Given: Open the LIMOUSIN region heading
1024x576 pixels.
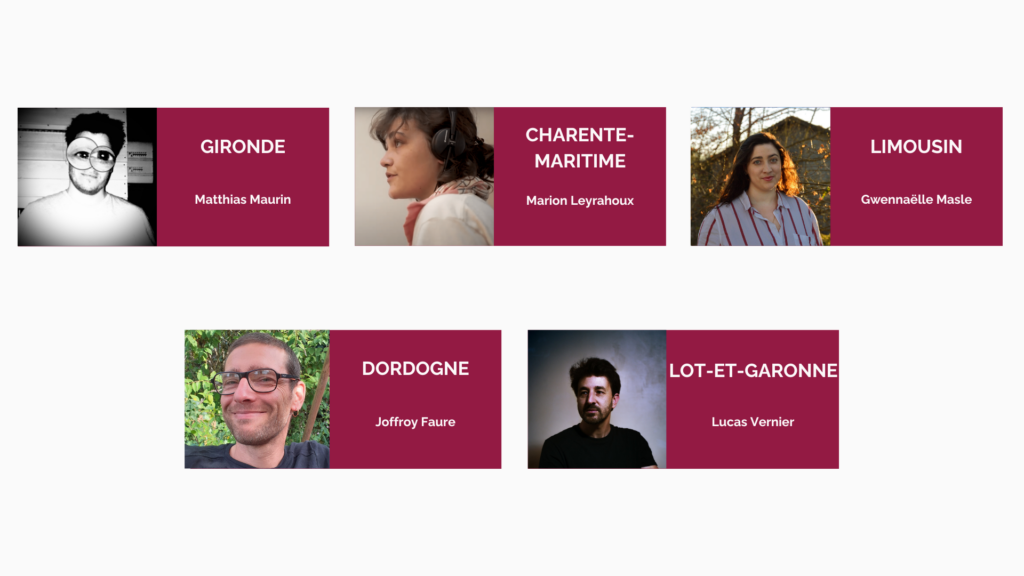Looking at the screenshot, I should pos(916,146).
